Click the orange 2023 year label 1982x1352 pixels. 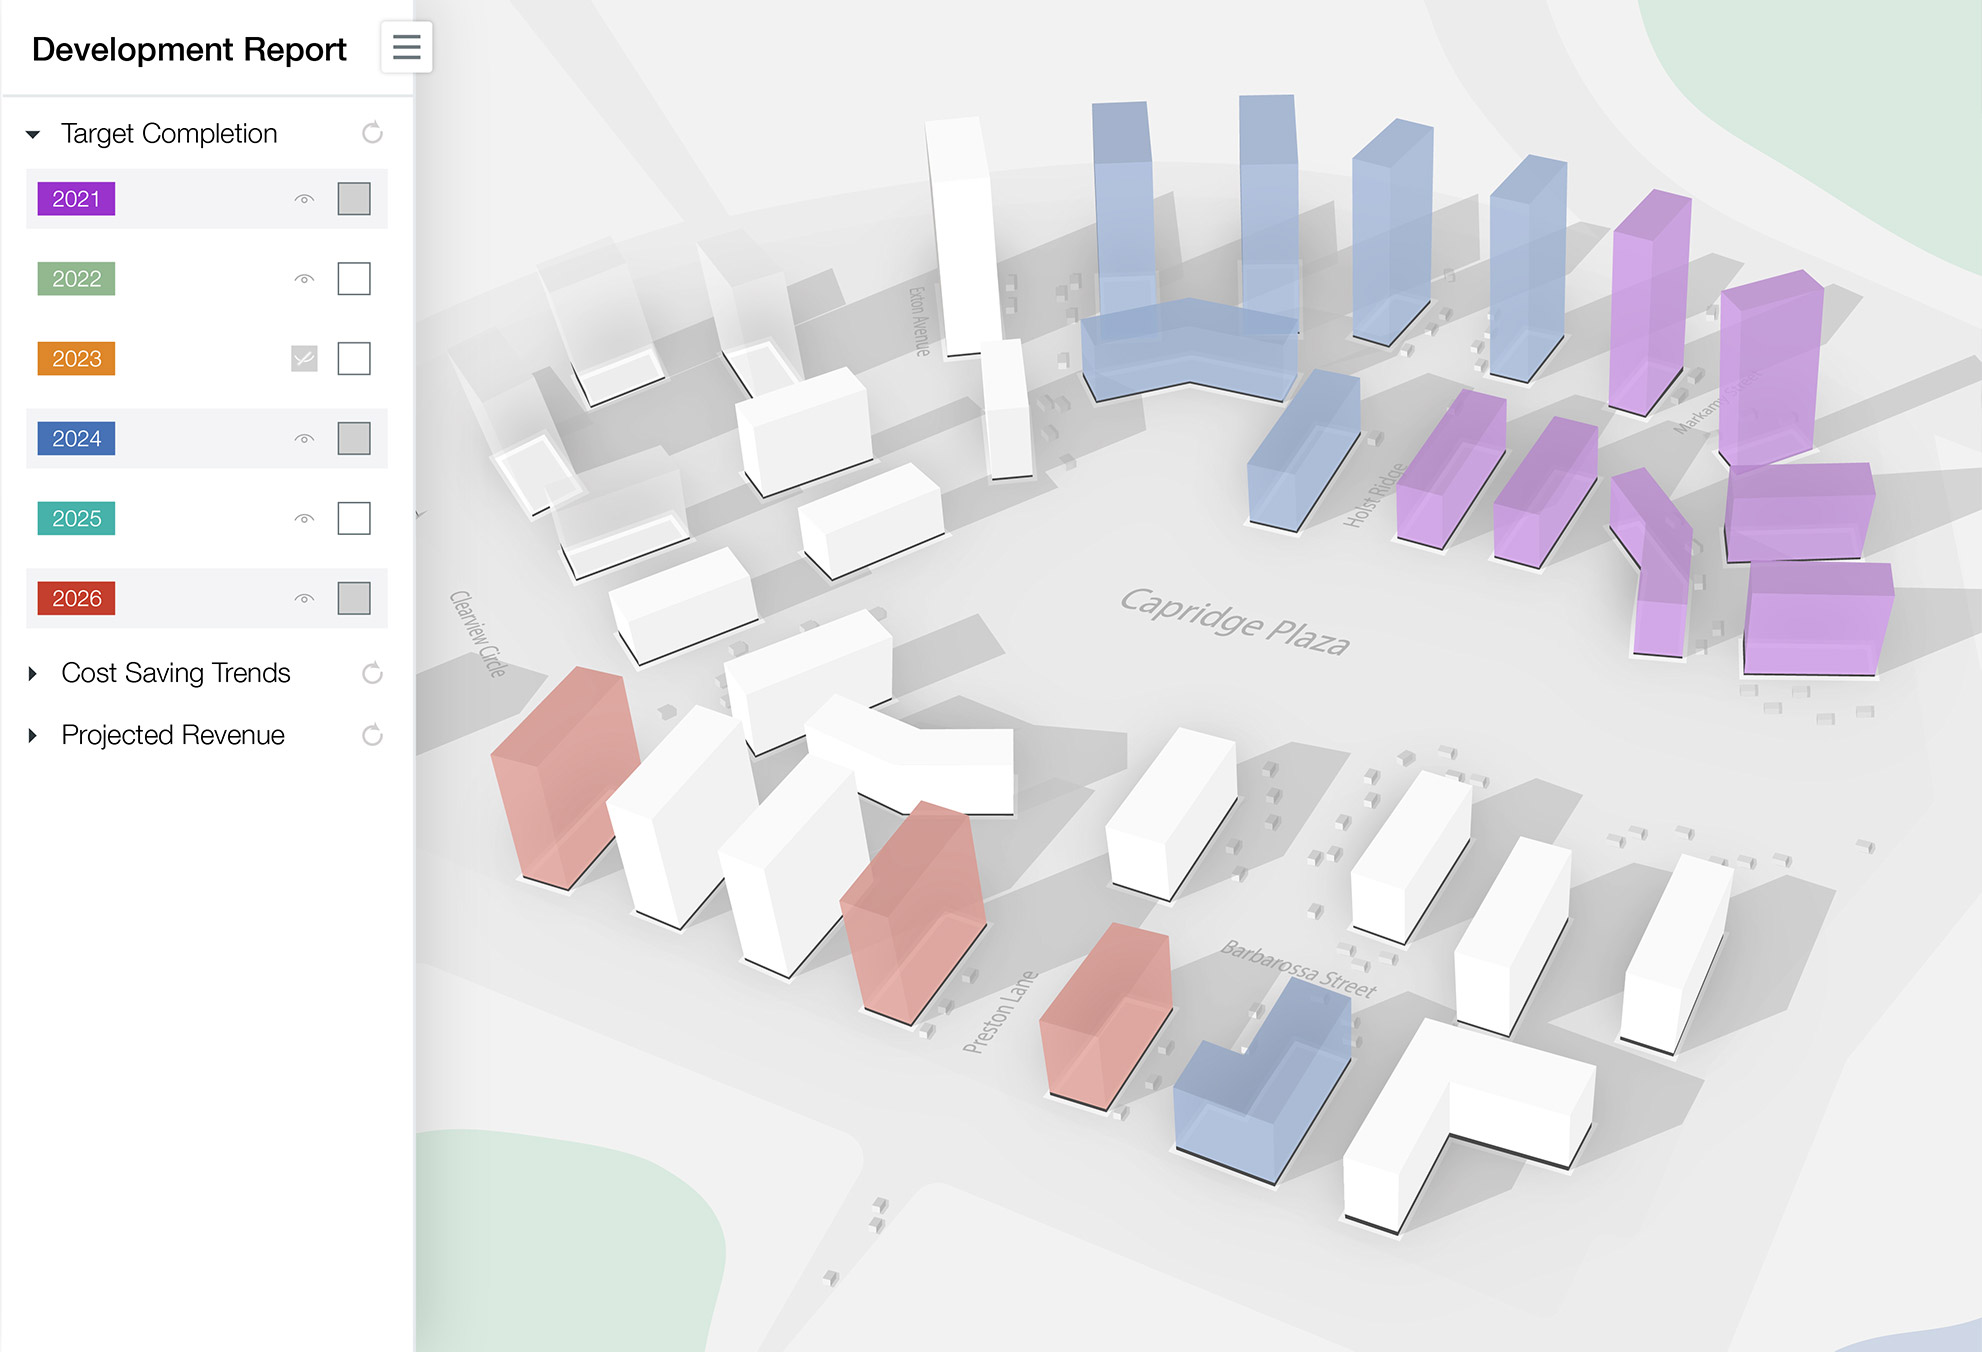click(x=76, y=359)
